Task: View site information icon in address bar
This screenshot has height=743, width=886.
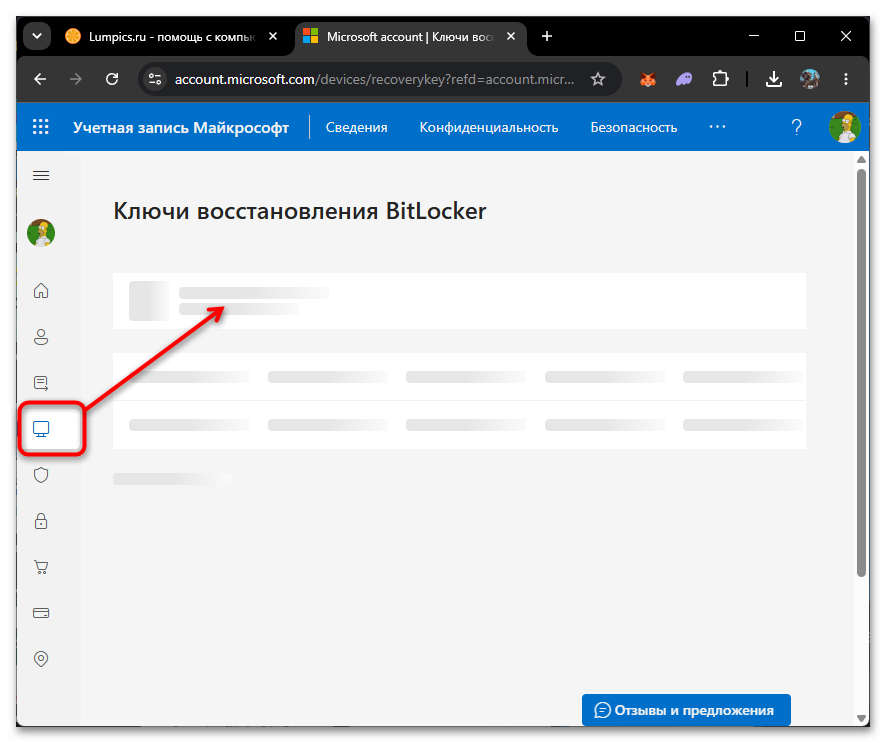Action: tap(154, 79)
